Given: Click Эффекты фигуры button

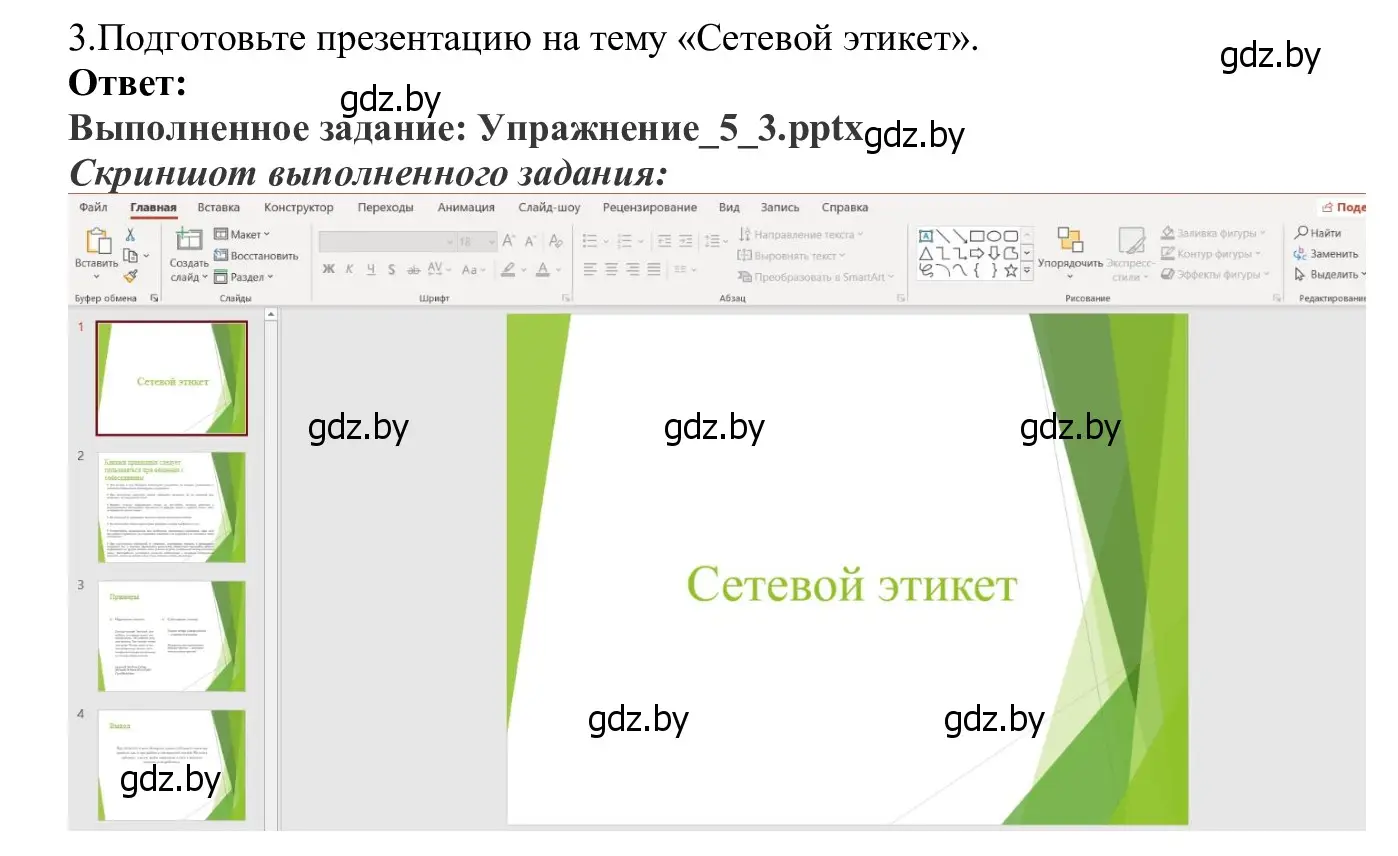Looking at the screenshot, I should (1215, 274).
